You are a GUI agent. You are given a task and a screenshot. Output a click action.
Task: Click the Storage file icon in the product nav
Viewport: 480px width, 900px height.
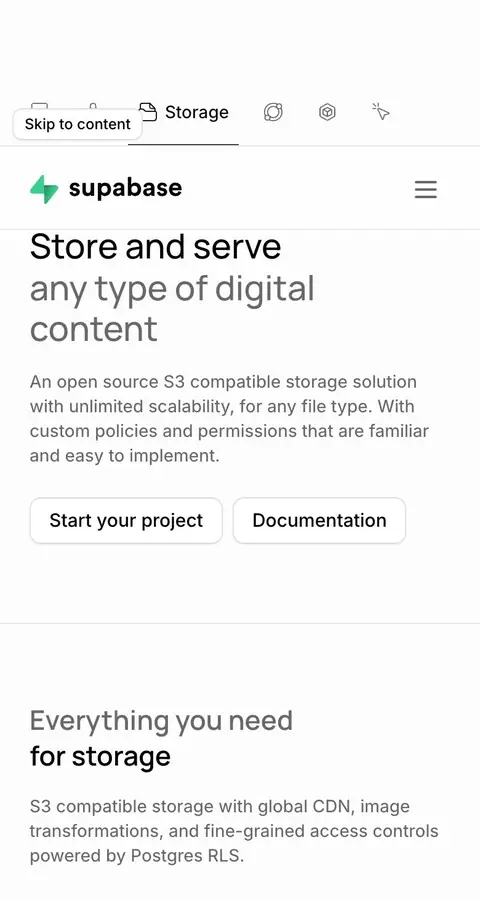point(149,112)
